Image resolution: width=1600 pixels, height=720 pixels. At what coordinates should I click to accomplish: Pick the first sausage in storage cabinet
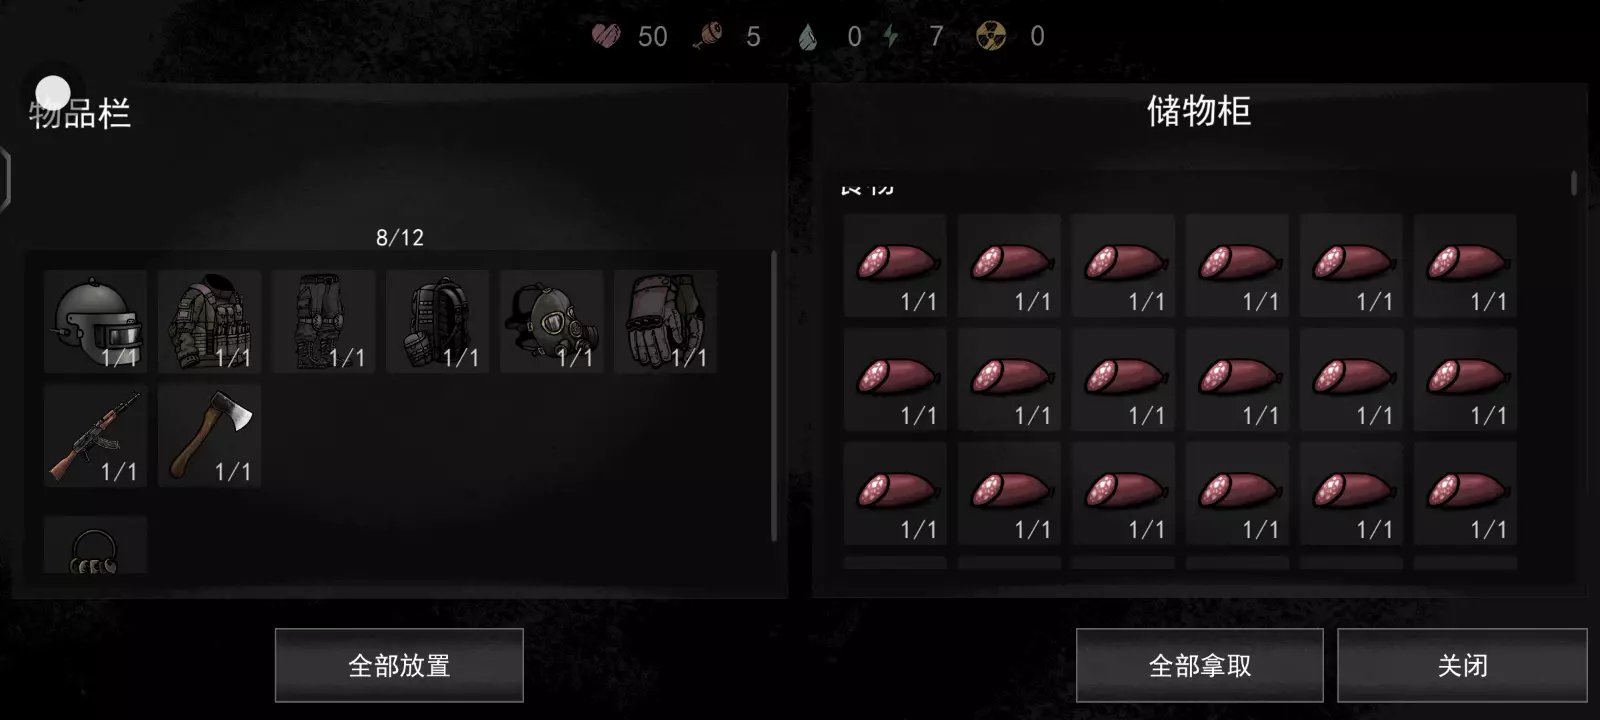pos(895,265)
